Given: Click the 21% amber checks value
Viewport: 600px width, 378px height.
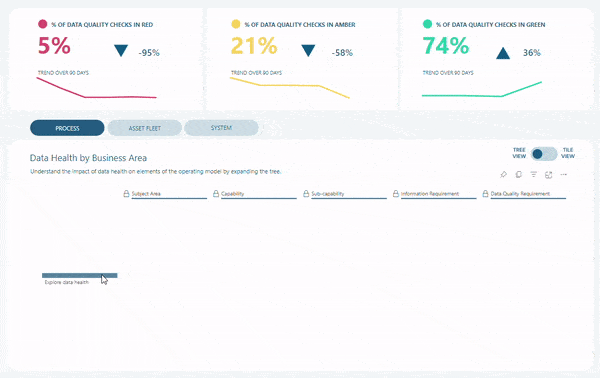Looking at the screenshot, I should [x=254, y=46].
